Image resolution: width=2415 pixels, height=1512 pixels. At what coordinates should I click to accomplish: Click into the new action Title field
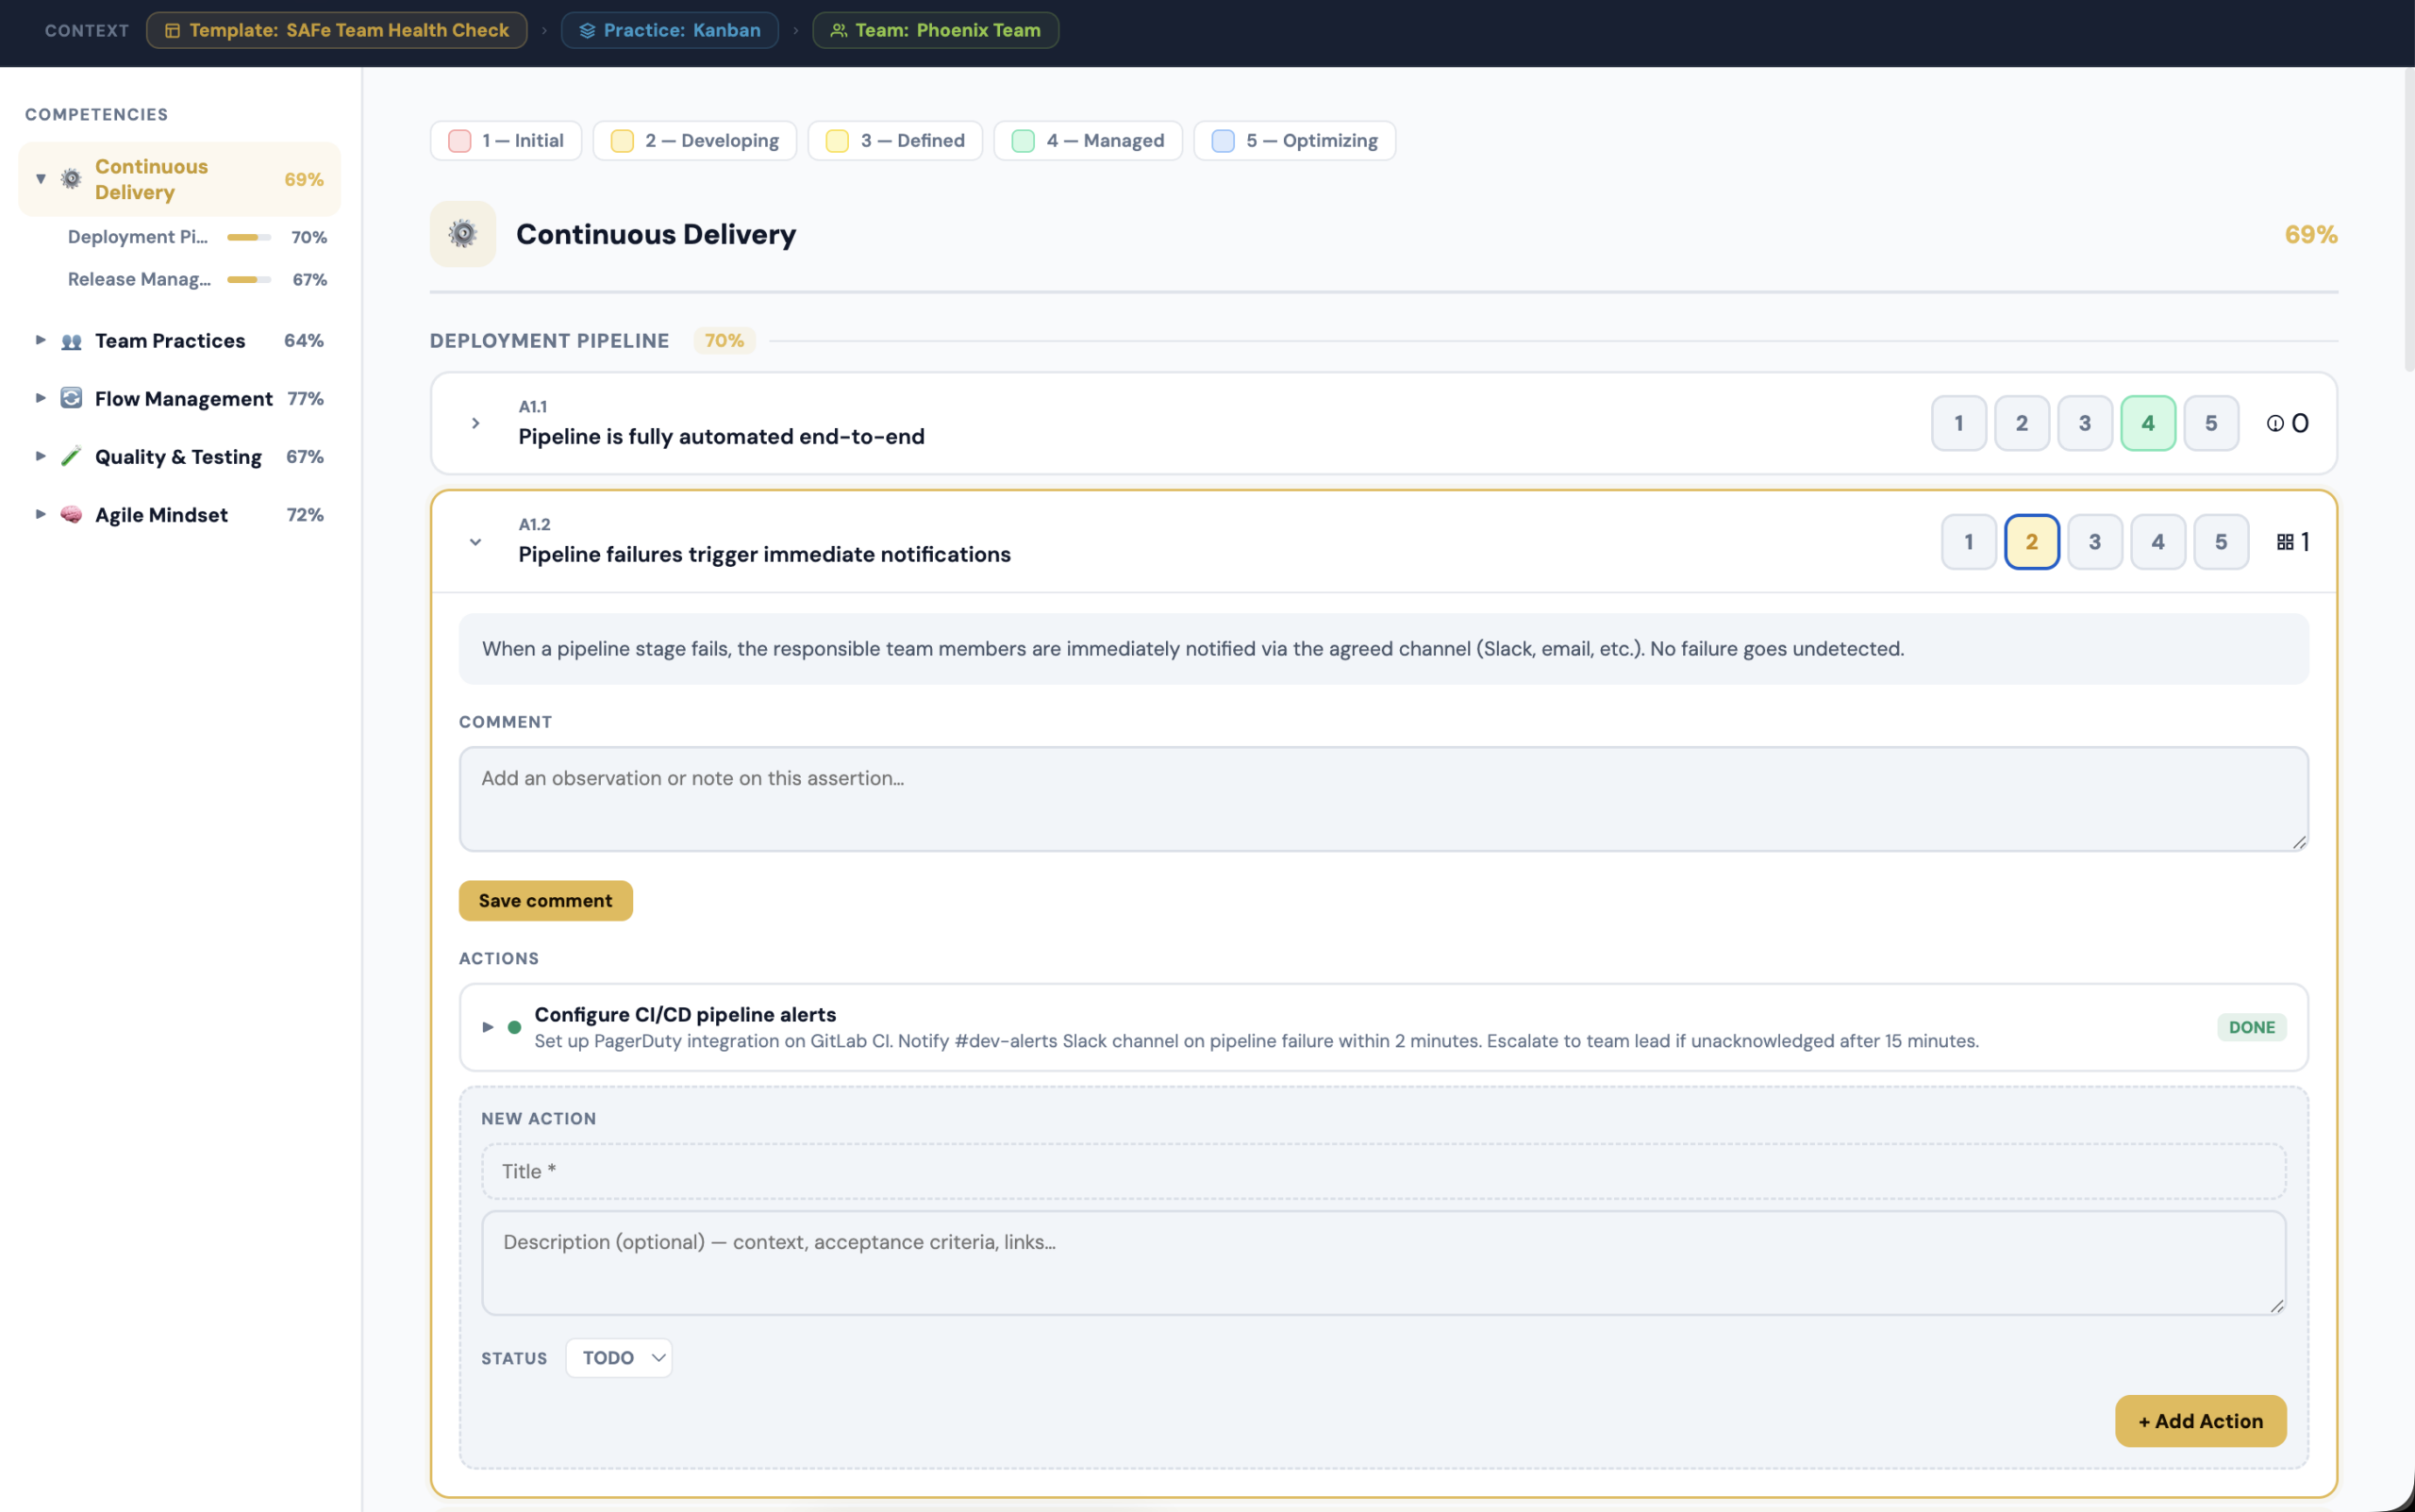point(1383,1171)
